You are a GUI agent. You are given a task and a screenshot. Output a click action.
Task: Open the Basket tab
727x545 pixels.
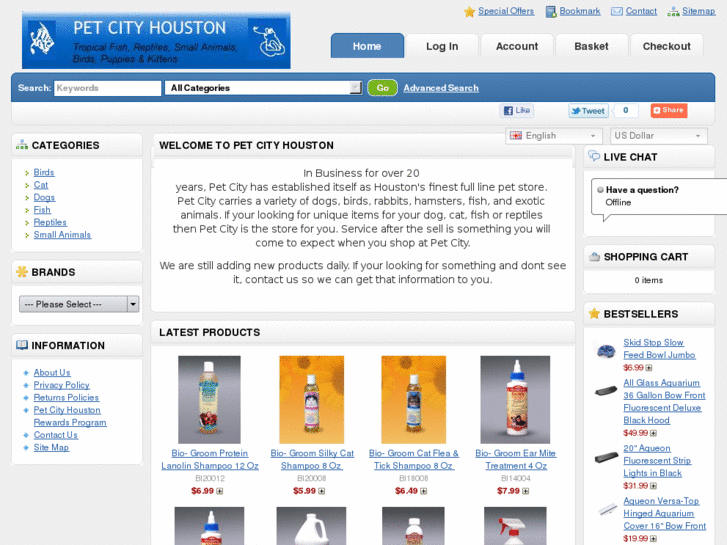click(592, 46)
